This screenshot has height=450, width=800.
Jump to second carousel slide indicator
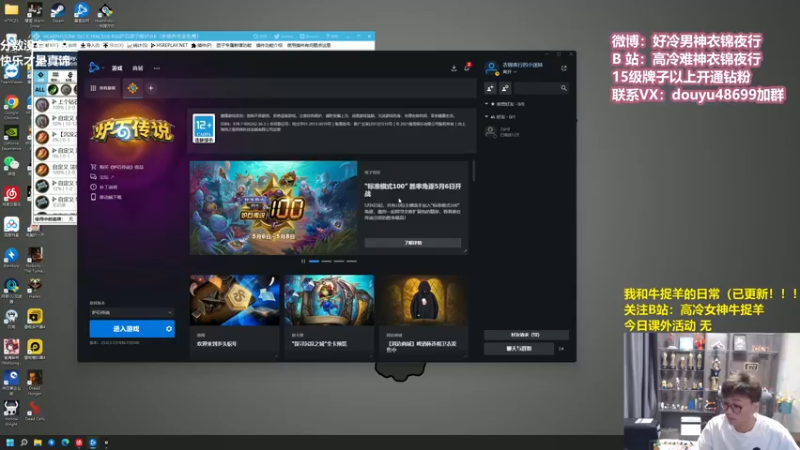pos(327,261)
